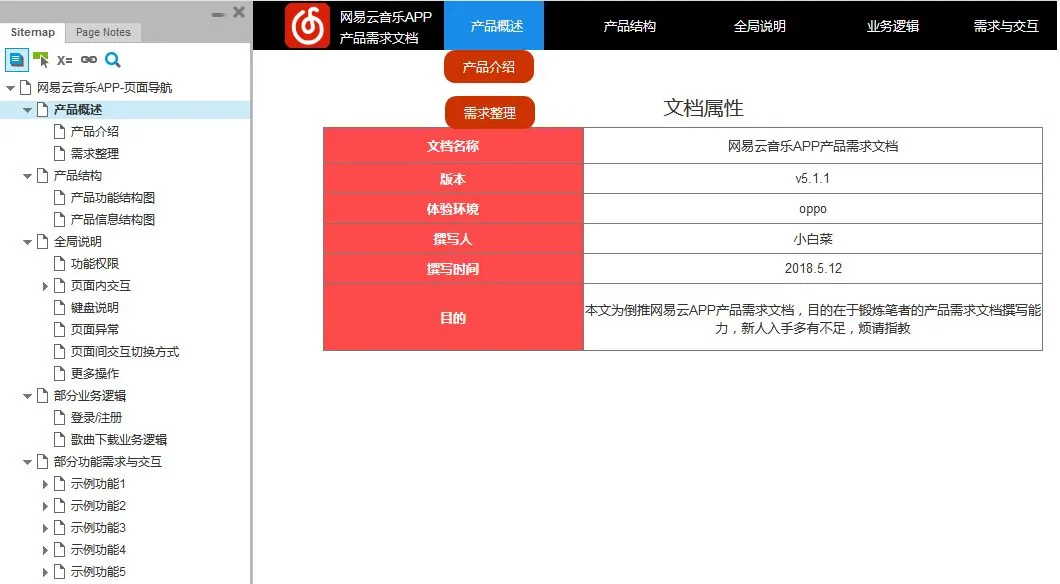Open the 全局说明 top navigation item
Screen dimensions: 1060x584
tap(760, 26)
